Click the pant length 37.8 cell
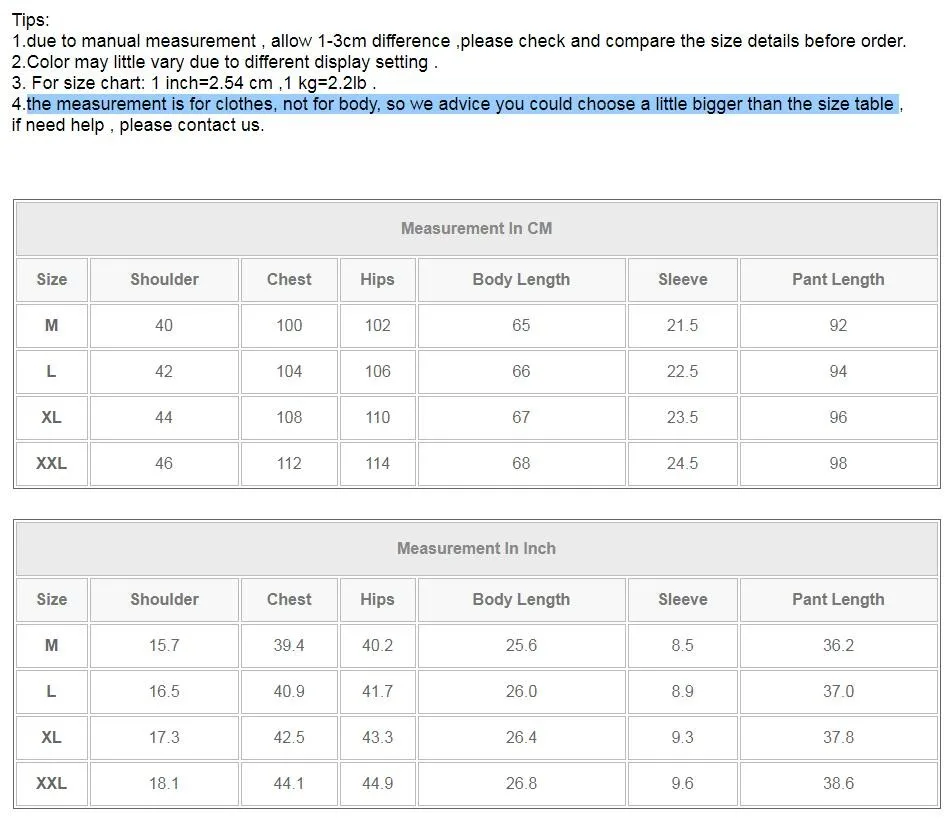Viewport: 949px width, 823px height. point(838,737)
